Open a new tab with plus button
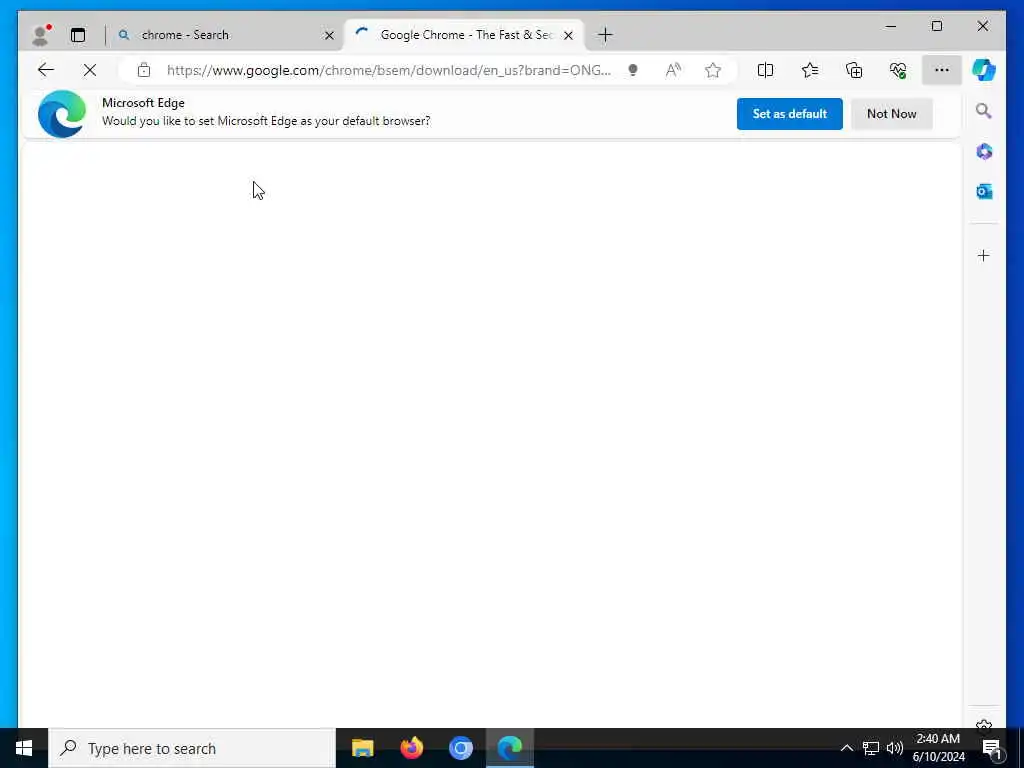 click(x=605, y=35)
